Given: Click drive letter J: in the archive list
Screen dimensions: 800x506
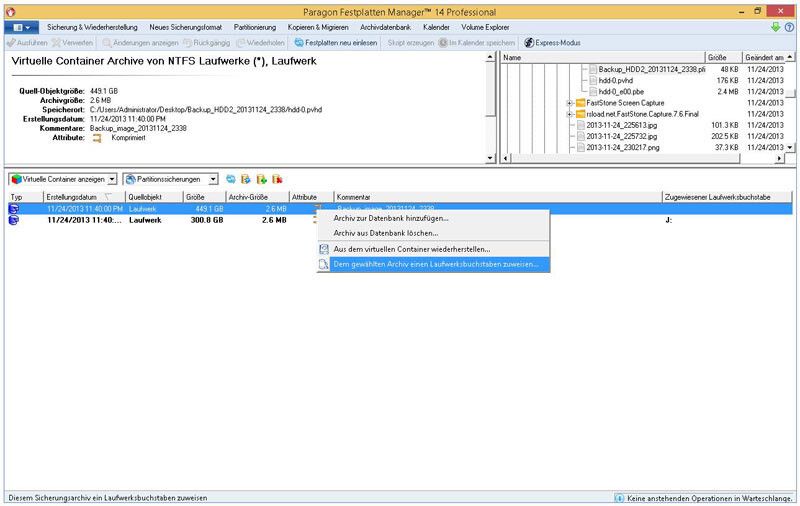Looking at the screenshot, I should [x=668, y=220].
